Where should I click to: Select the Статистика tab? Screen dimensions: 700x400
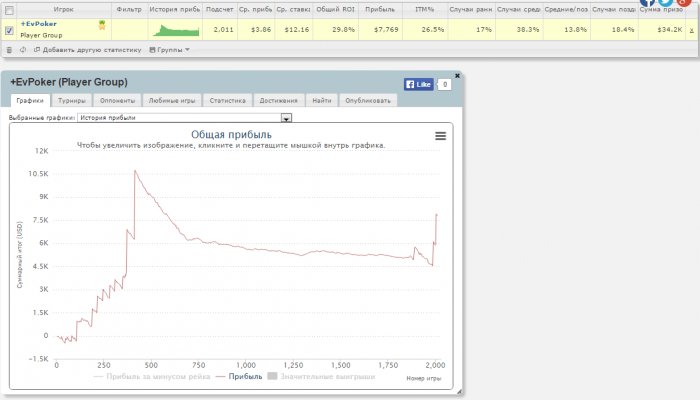228,100
